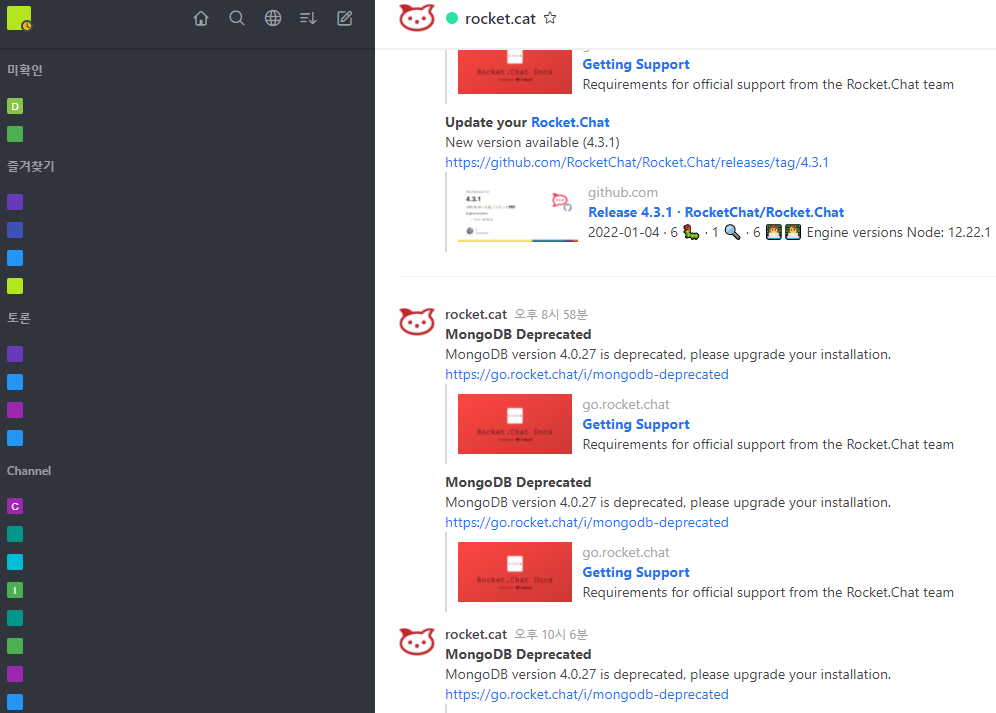
Task: Open the directory globe icon
Action: (273, 18)
